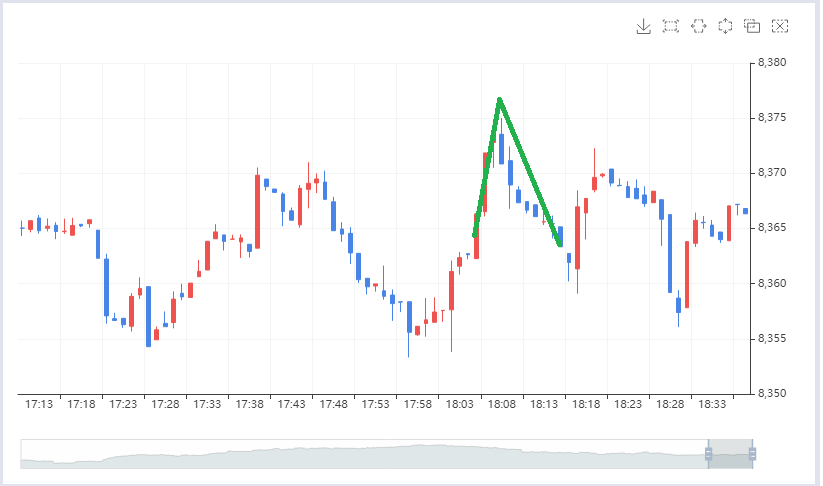Click the 8,360 price axis label

[772, 283]
